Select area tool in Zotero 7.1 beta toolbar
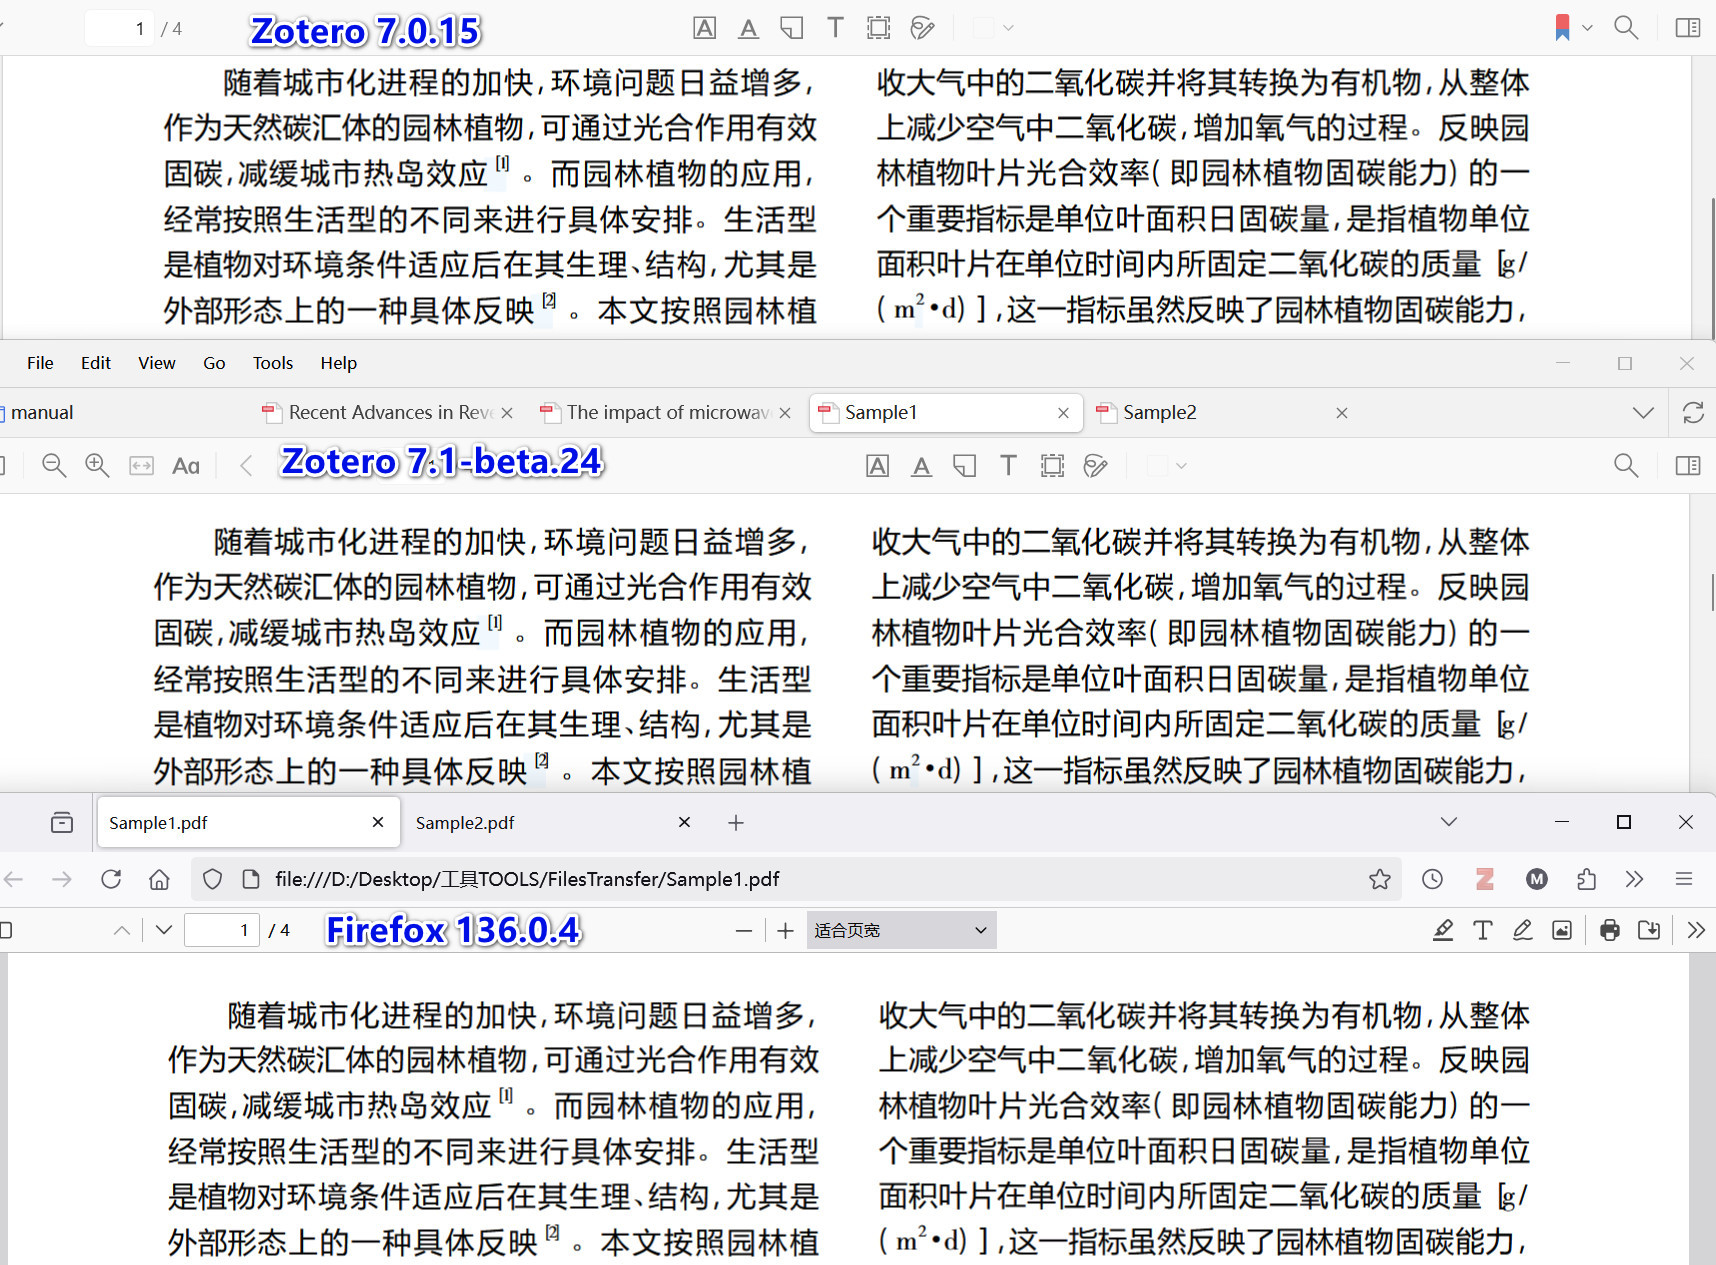The height and width of the screenshot is (1265, 1716). (1052, 465)
